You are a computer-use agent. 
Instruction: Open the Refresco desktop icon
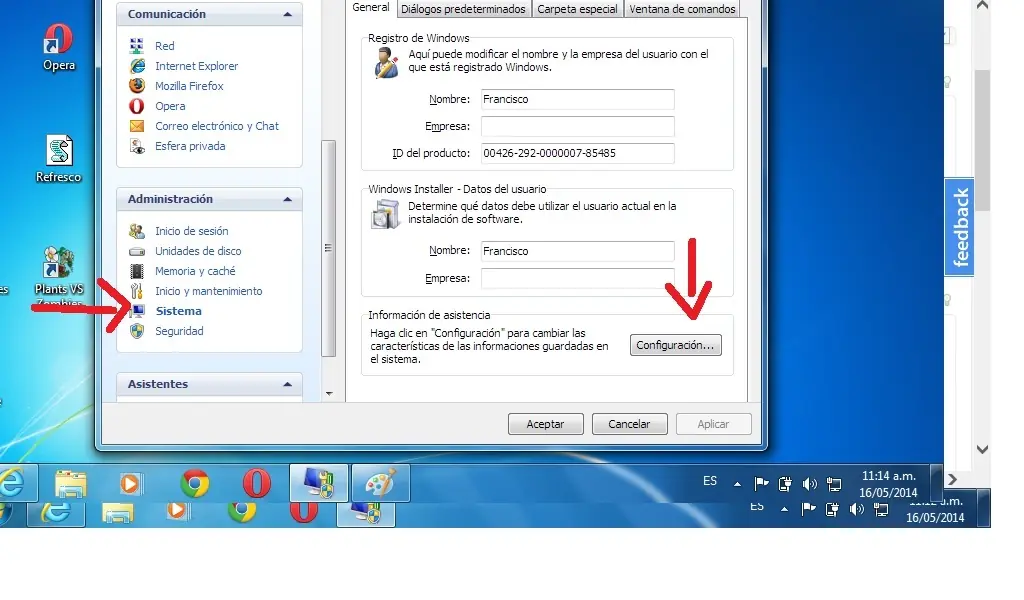(59, 159)
